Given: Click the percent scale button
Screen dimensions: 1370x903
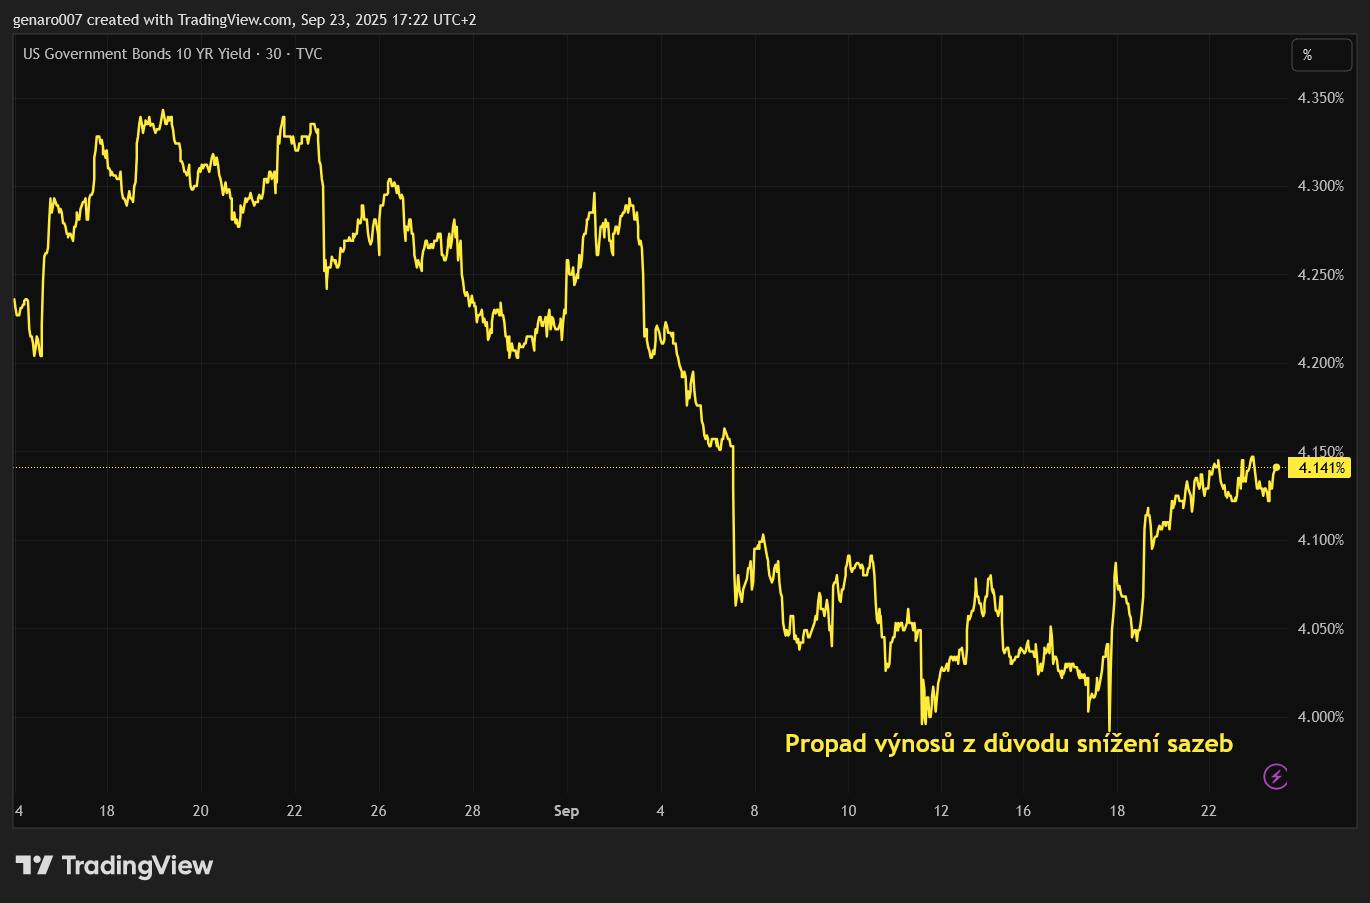Looking at the screenshot, I should tap(1321, 55).
